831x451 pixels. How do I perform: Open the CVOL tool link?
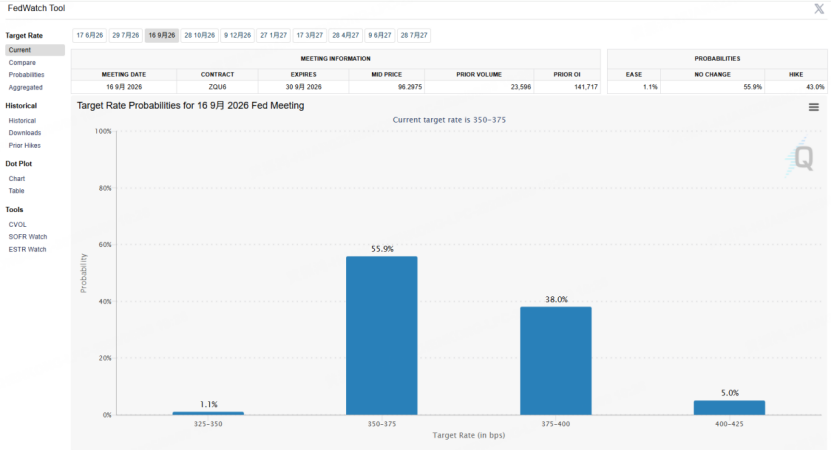point(17,225)
